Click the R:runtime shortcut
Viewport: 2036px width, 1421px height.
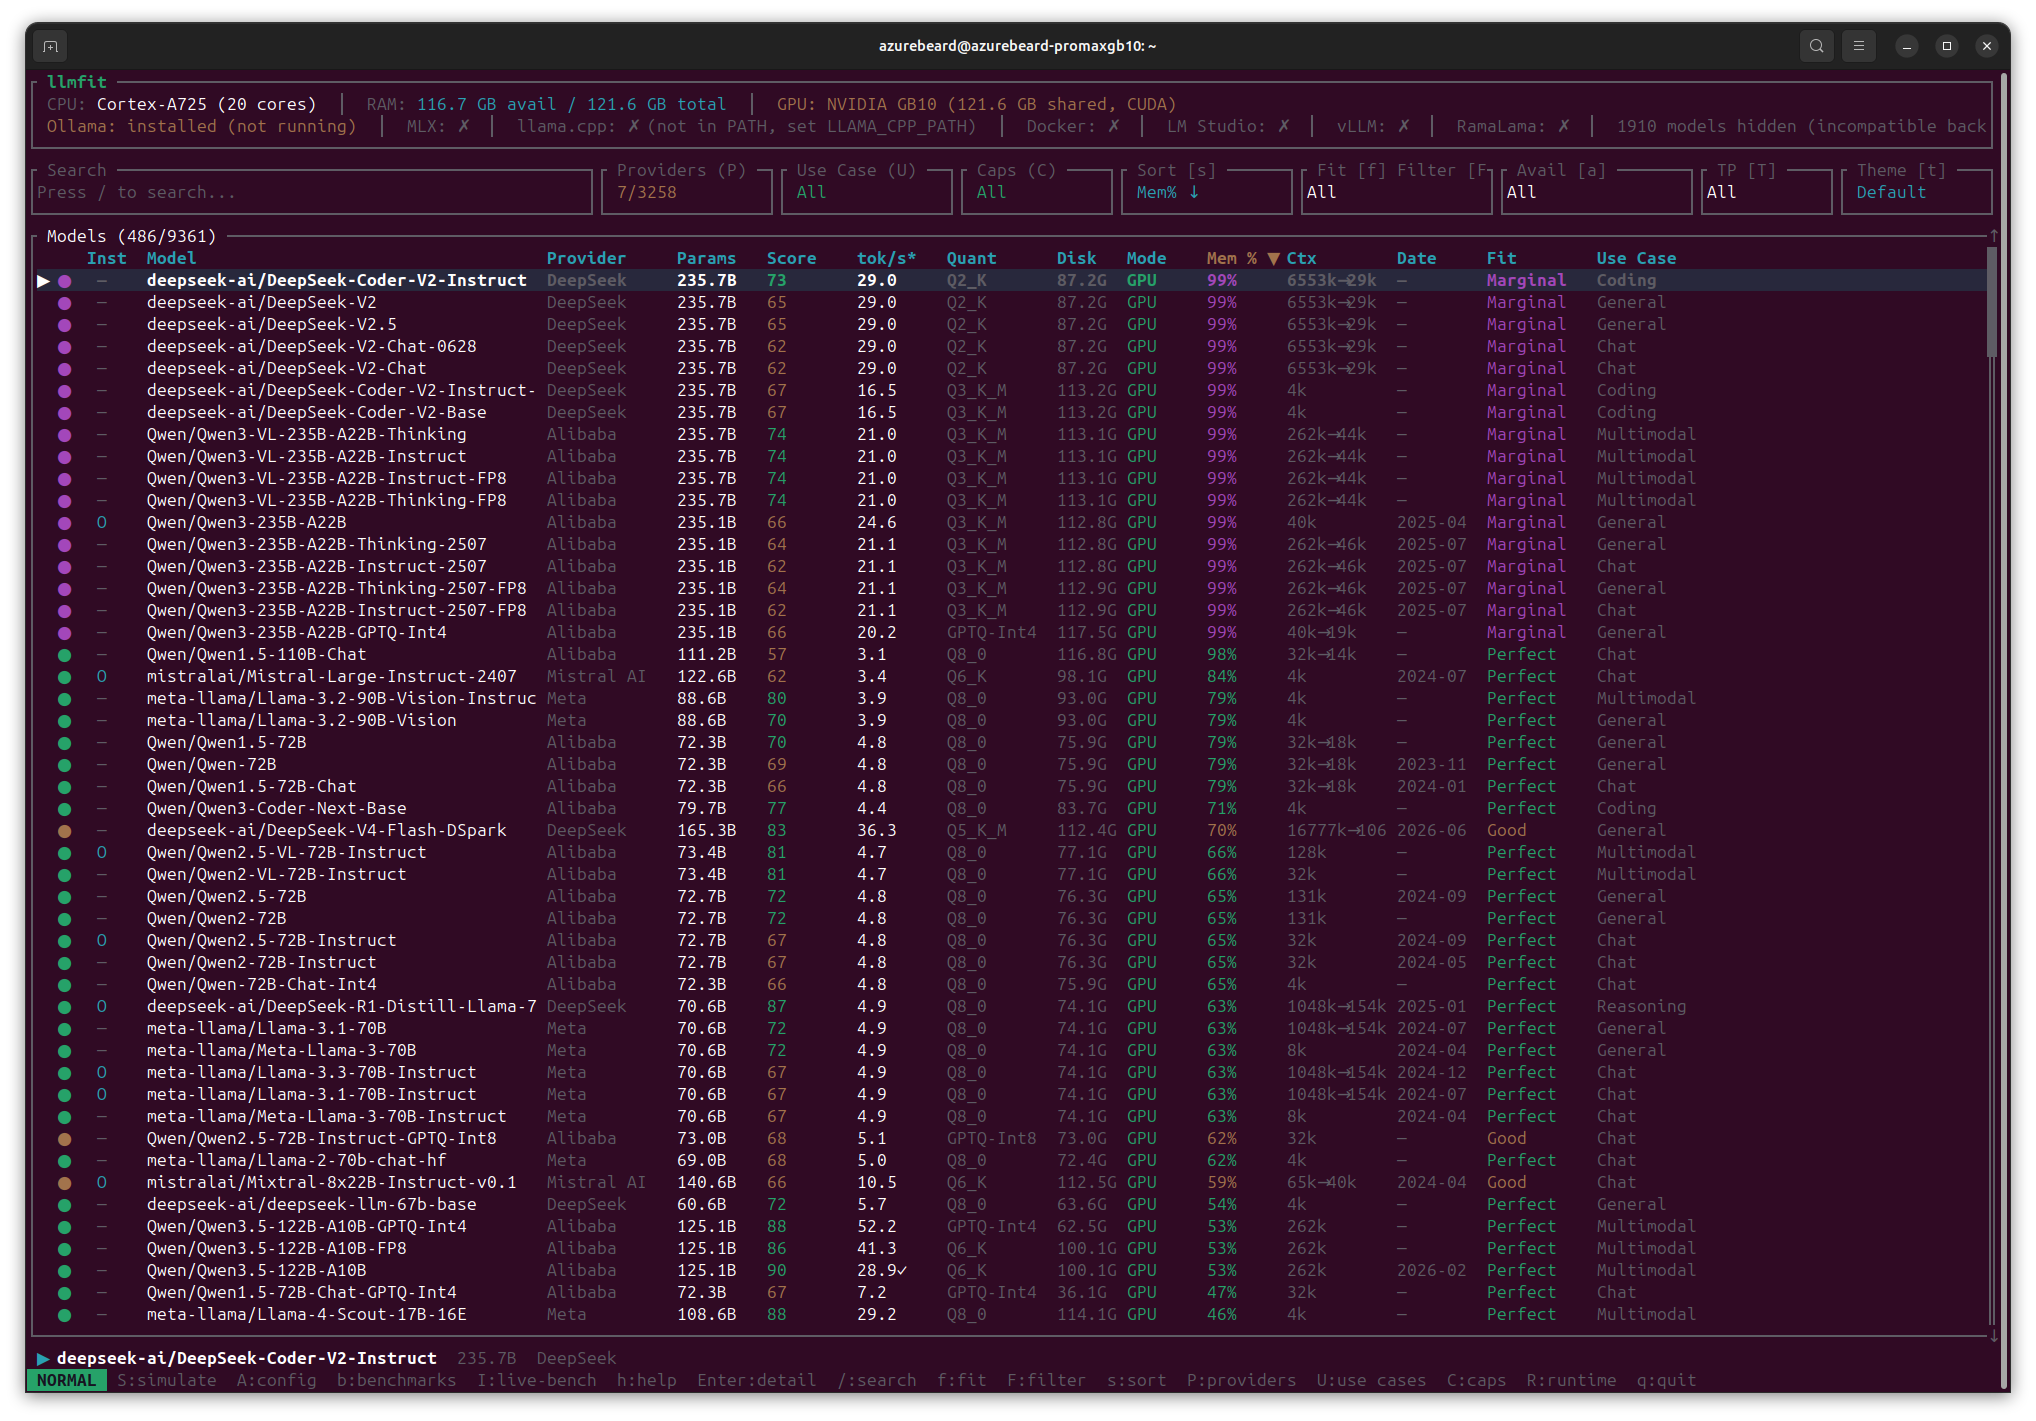1571,1381
